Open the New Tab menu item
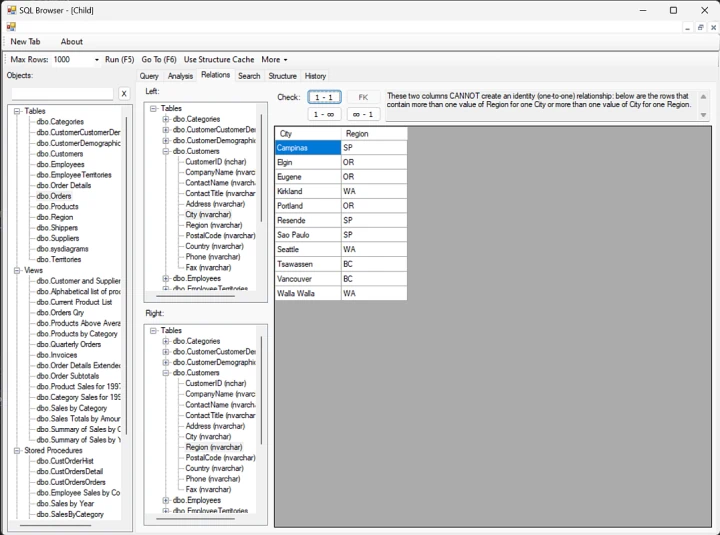This screenshot has width=720, height=535. pos(25,41)
